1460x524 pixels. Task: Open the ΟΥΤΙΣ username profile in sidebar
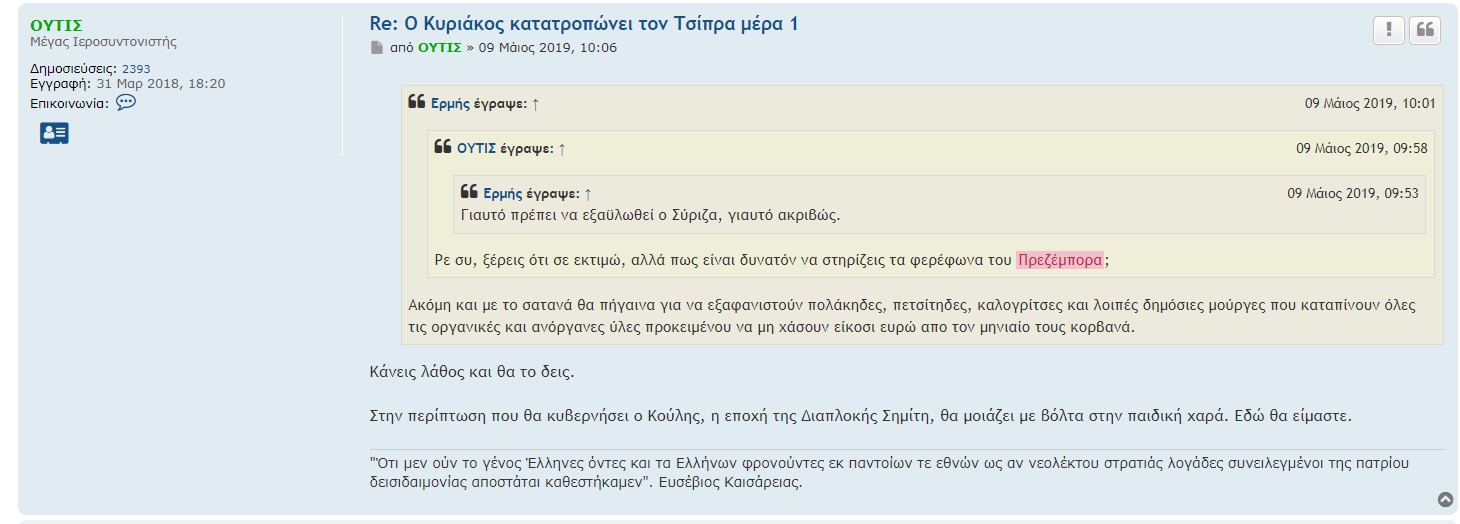coord(56,25)
